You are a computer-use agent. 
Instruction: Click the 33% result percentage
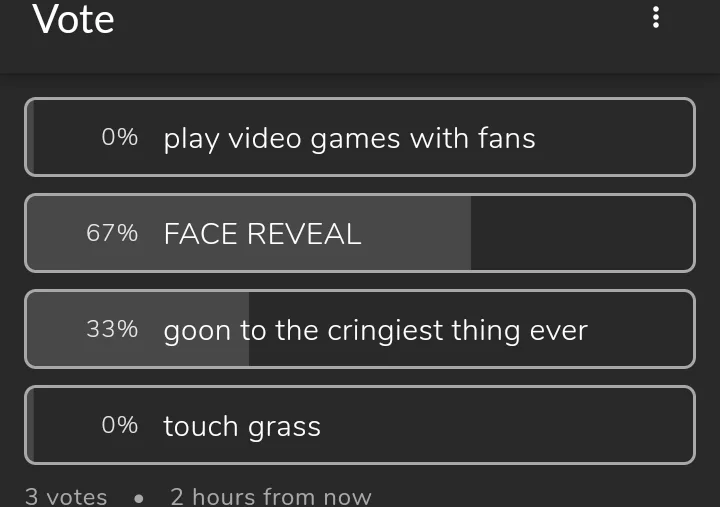[x=112, y=329]
